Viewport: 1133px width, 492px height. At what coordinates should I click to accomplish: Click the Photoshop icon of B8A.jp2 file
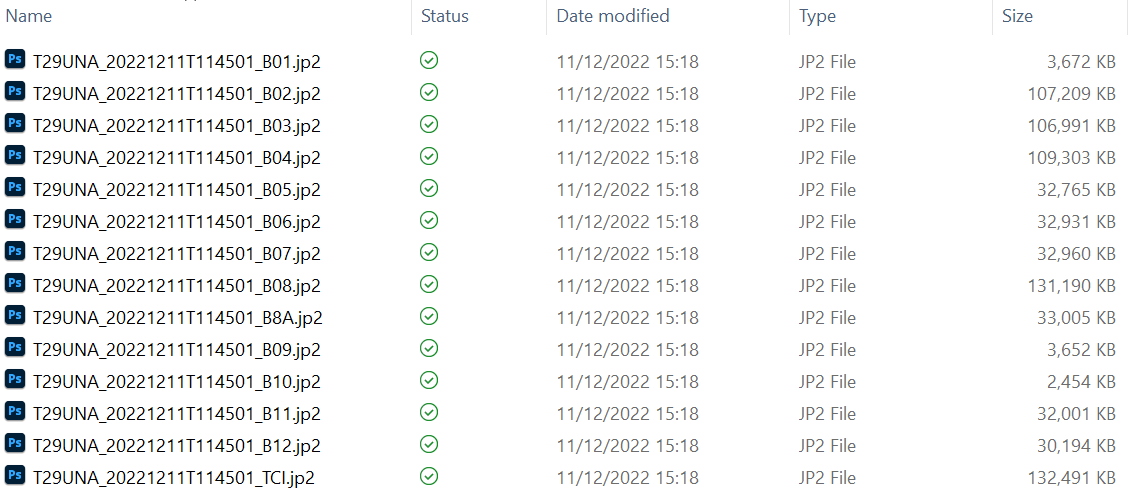(14, 315)
